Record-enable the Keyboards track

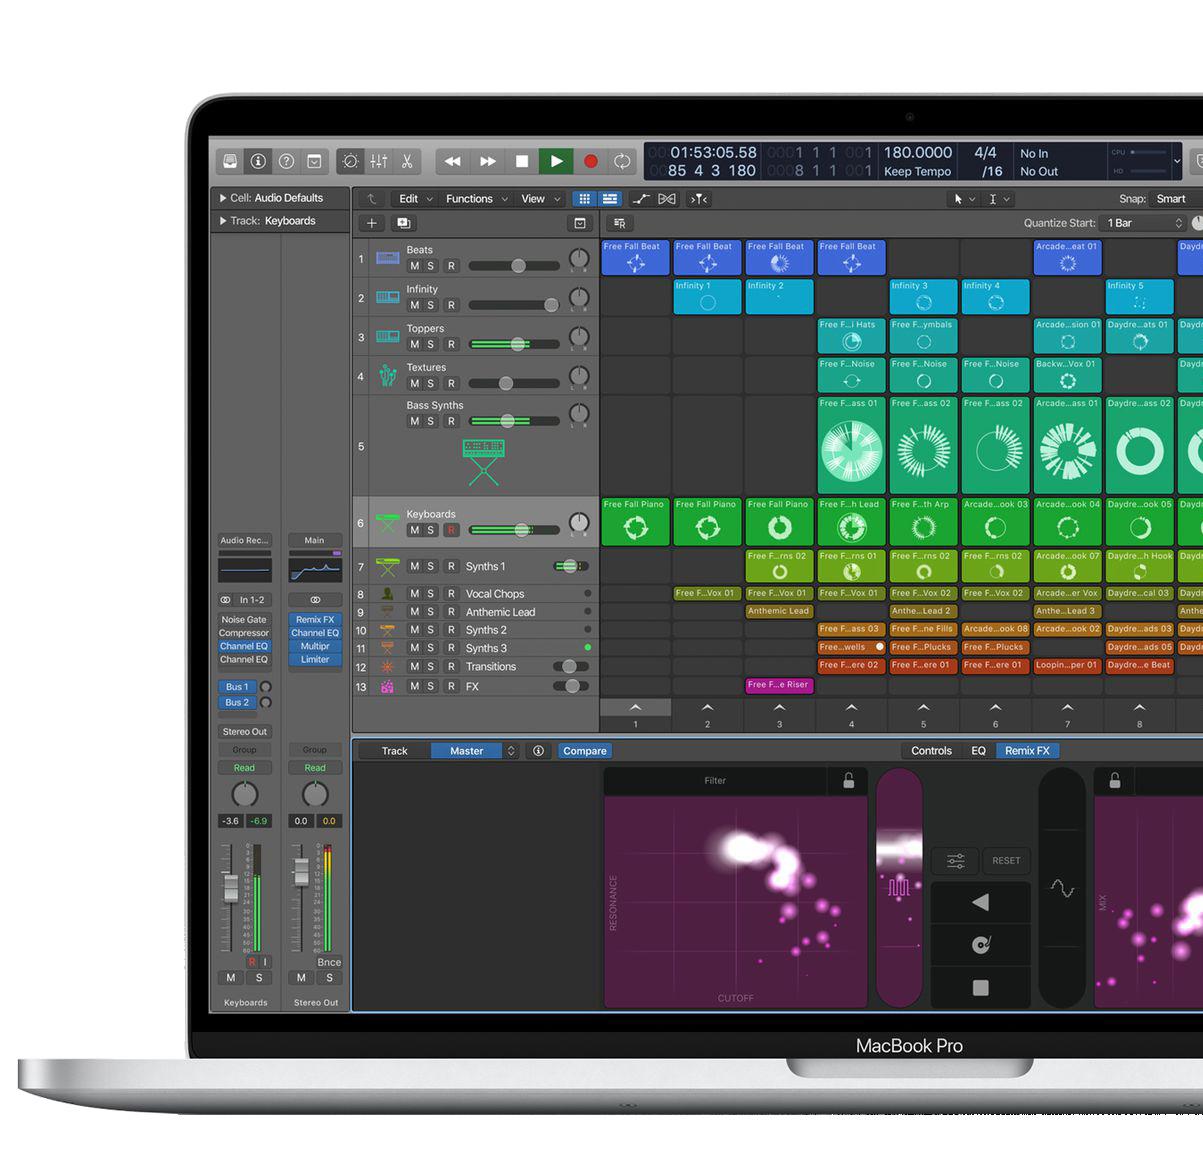[451, 530]
